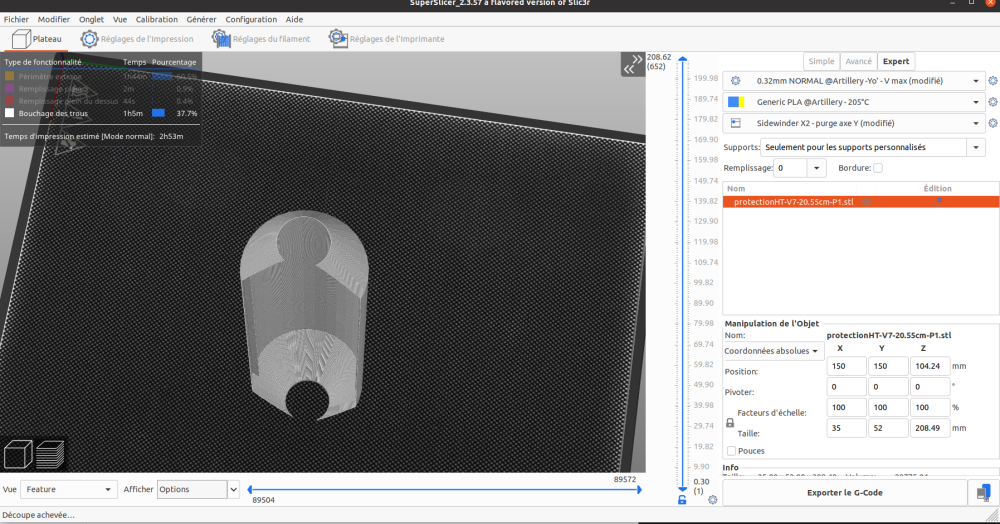1000x524 pixels.
Task: Open vertical slider settings gear icon
Action: point(713,500)
